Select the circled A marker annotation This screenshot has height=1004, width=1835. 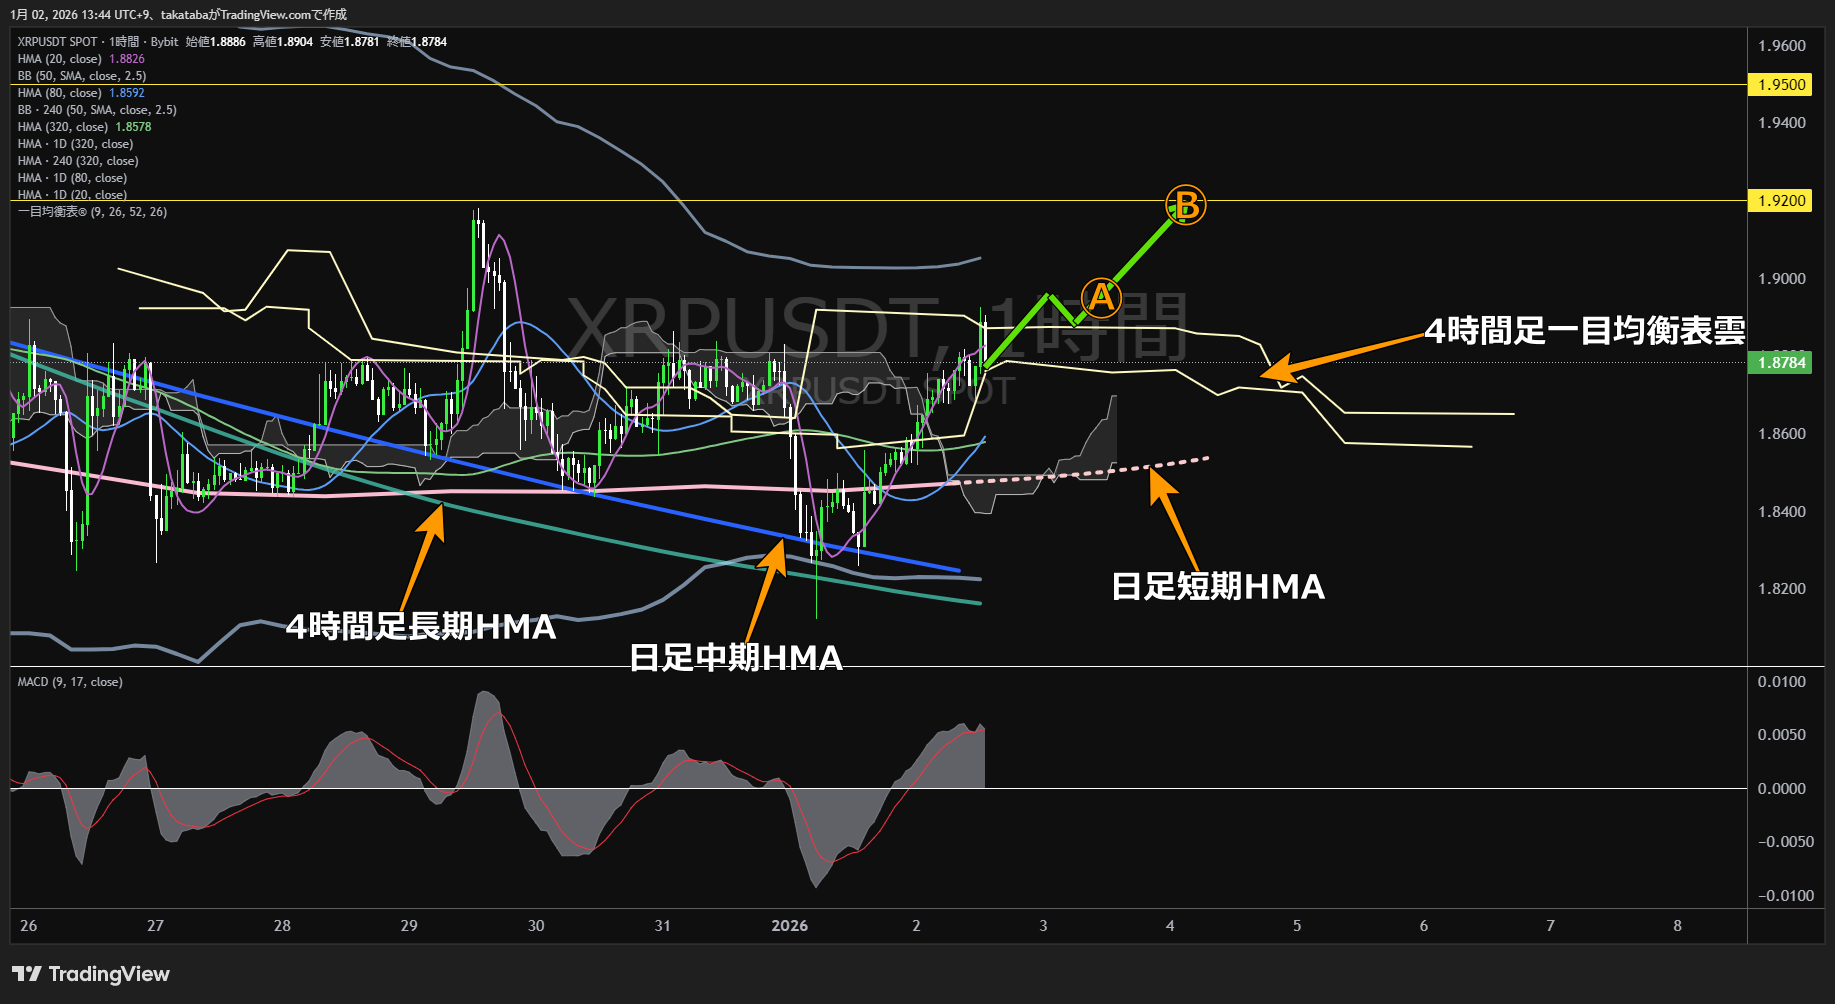tap(1100, 296)
